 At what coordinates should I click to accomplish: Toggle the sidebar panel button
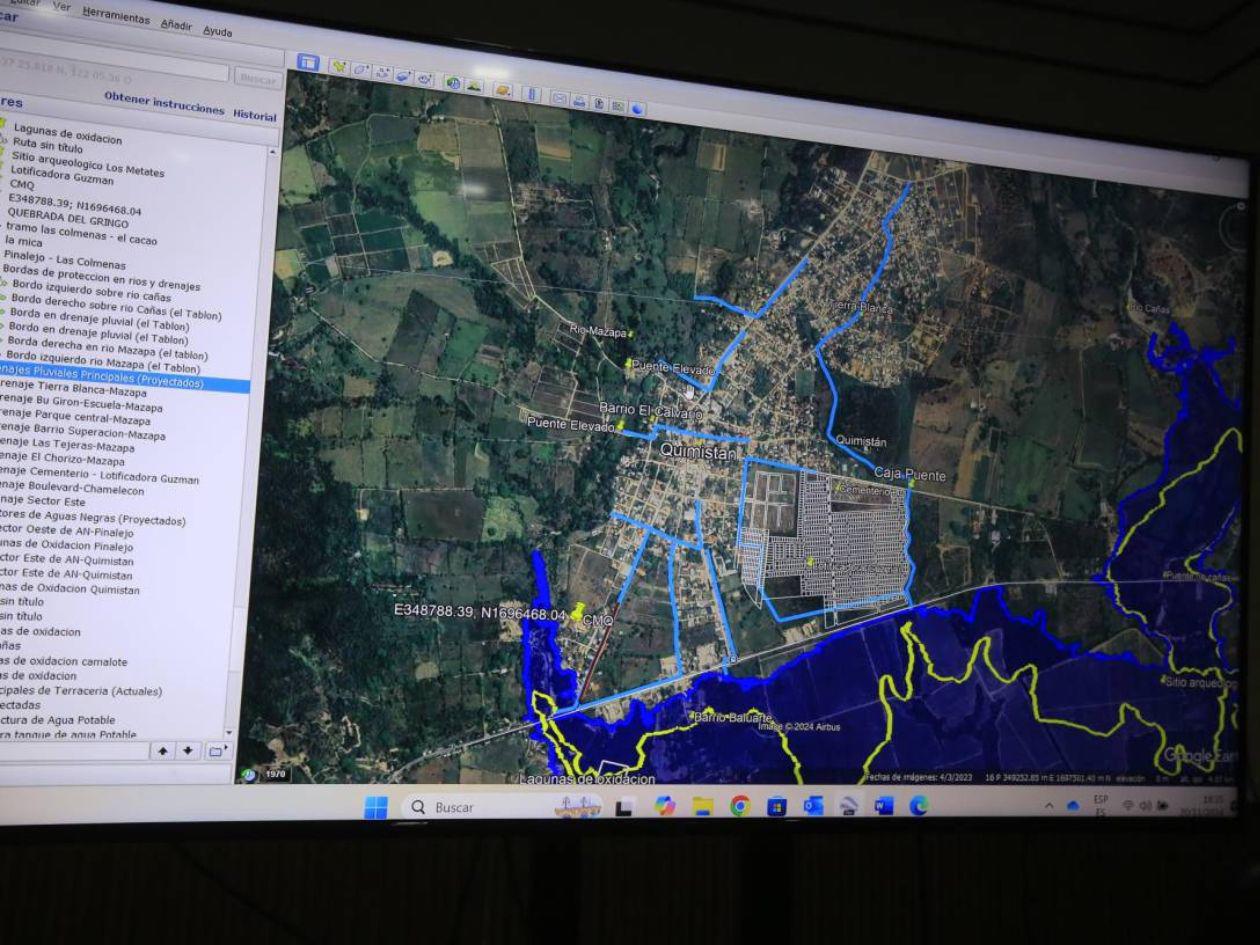coord(308,63)
